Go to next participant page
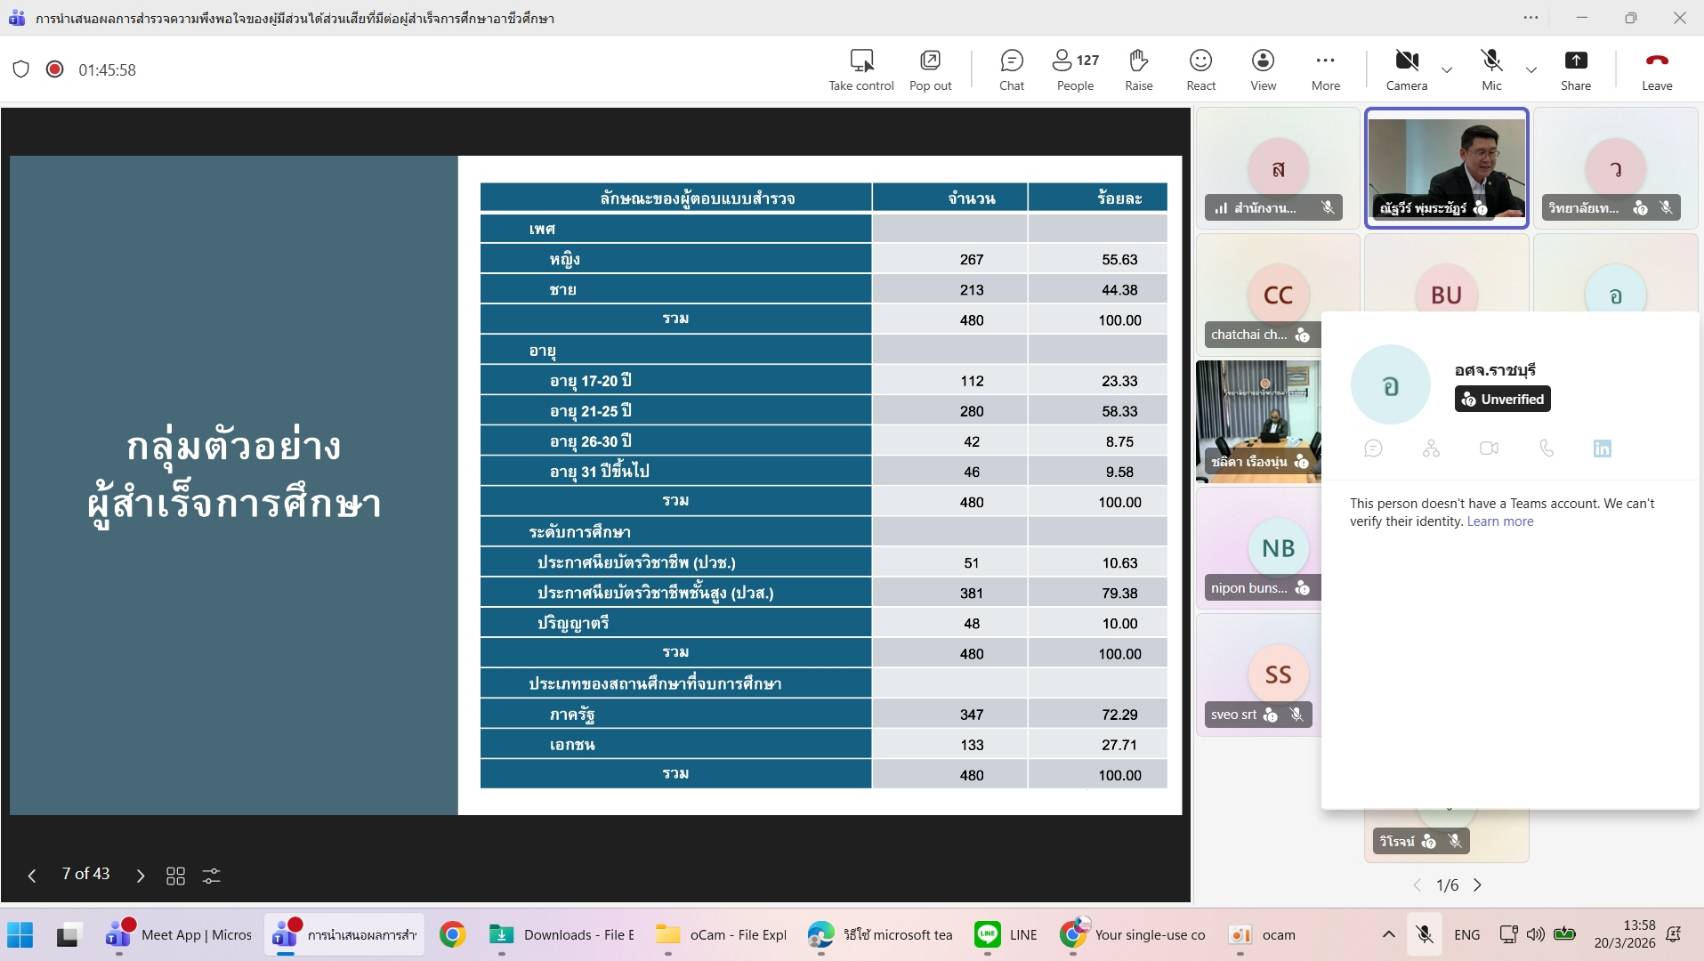This screenshot has height=961, width=1704. [x=1478, y=885]
